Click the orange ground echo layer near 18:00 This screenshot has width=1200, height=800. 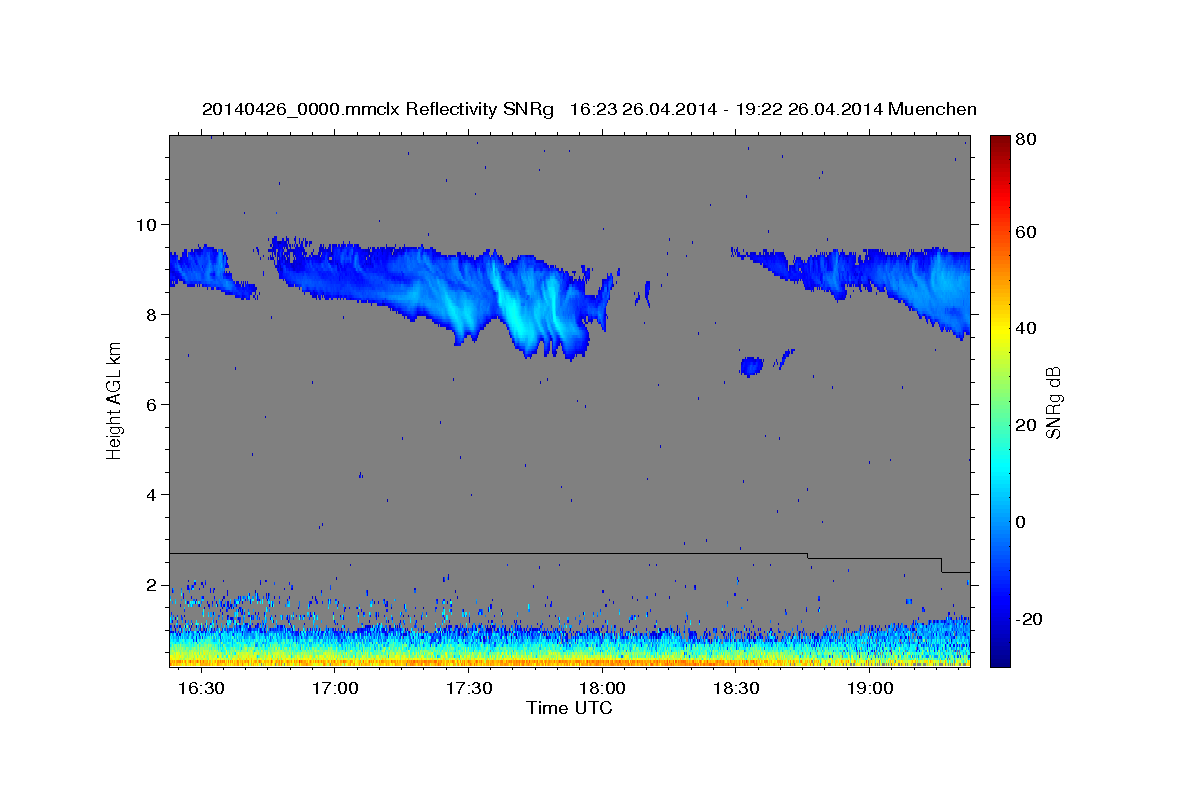tap(603, 662)
